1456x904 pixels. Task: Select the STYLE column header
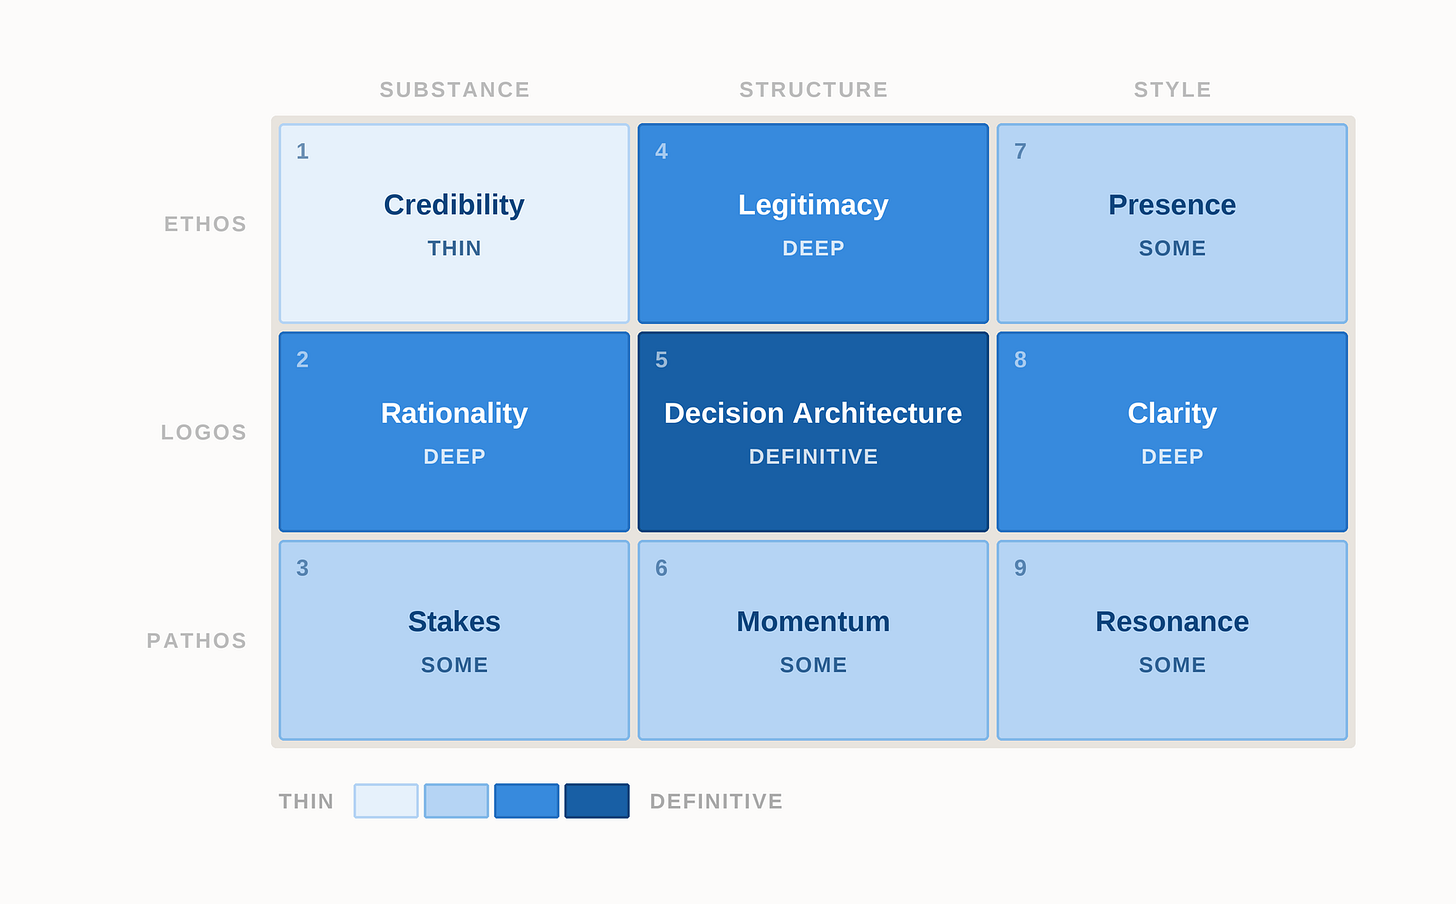1173,90
